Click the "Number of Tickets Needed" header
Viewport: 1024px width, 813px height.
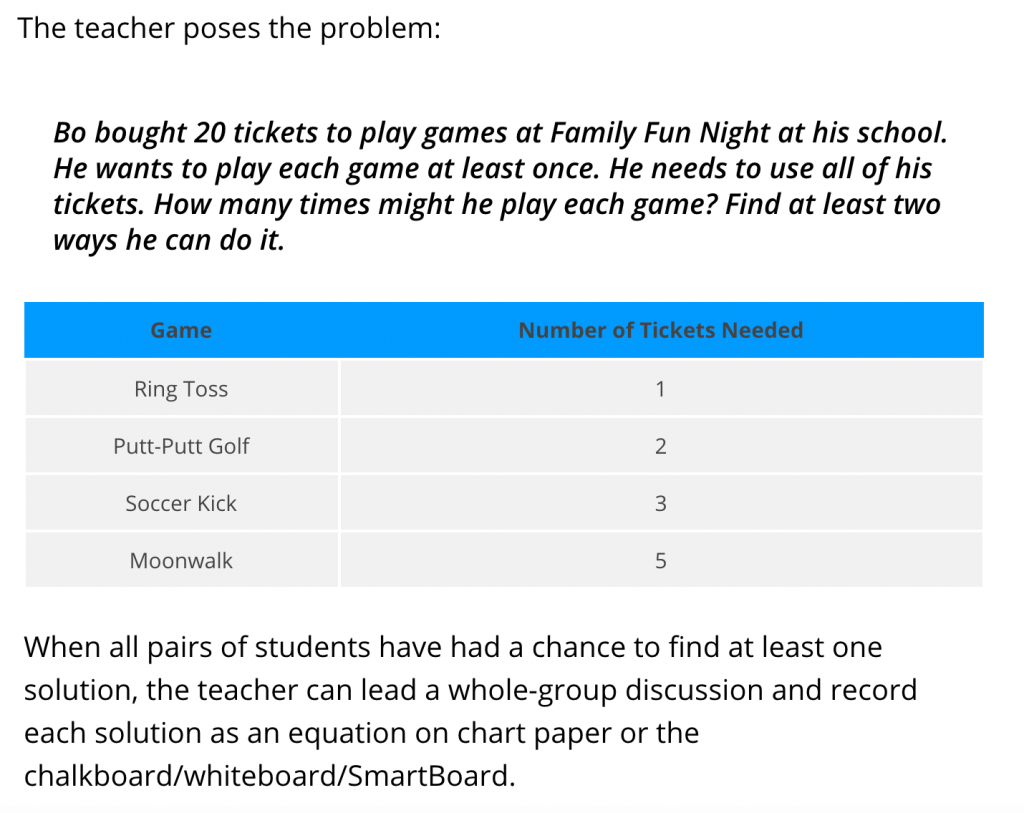(x=660, y=330)
